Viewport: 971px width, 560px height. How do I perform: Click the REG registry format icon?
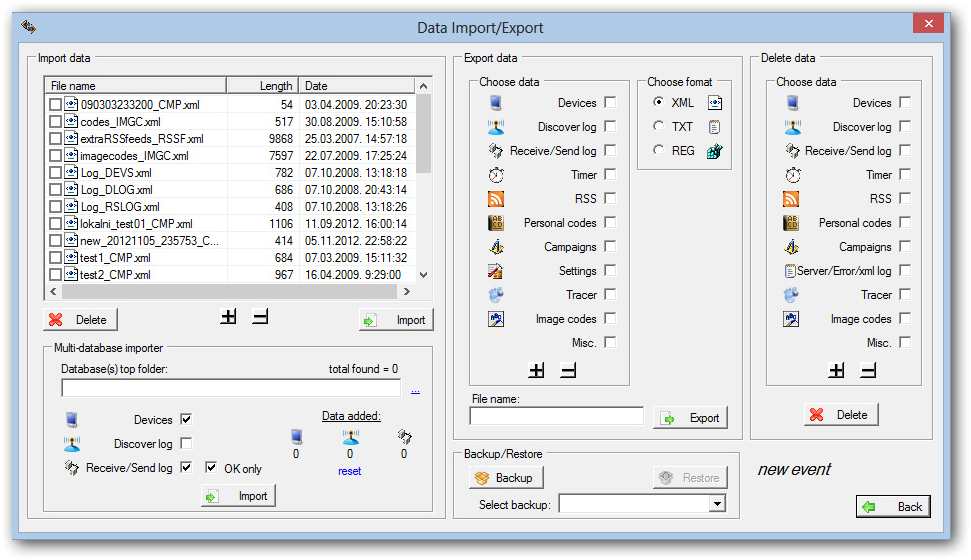(x=715, y=151)
